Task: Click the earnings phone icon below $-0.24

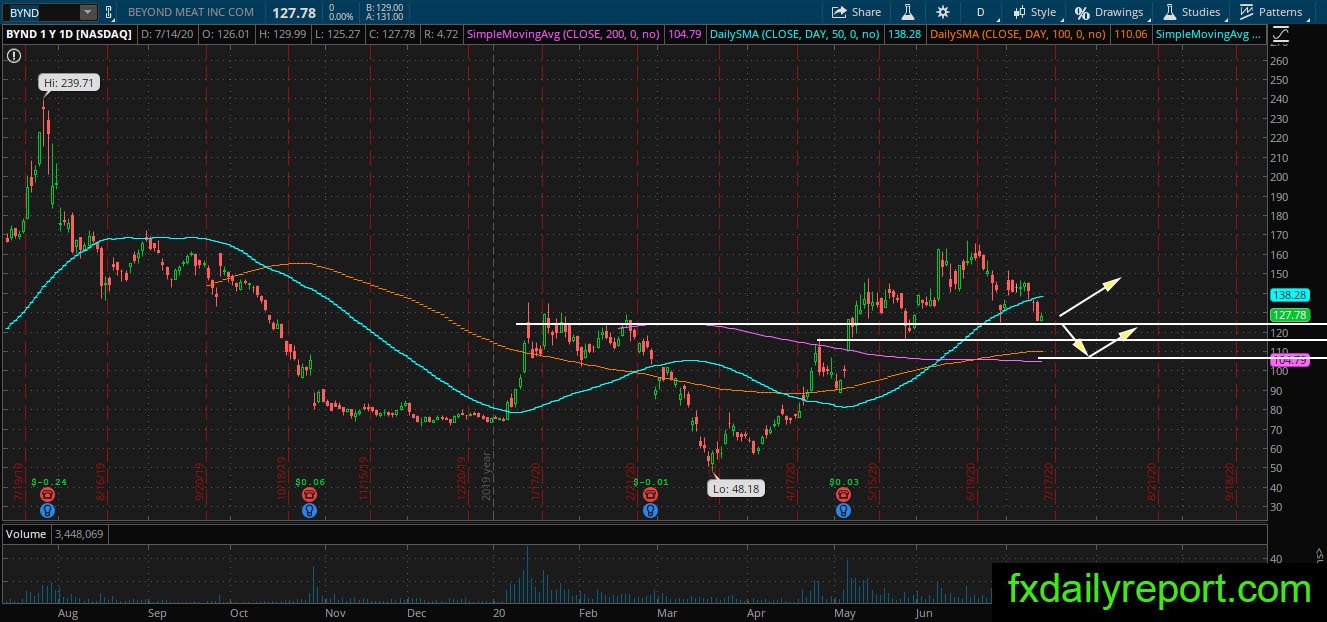Action: [46, 495]
